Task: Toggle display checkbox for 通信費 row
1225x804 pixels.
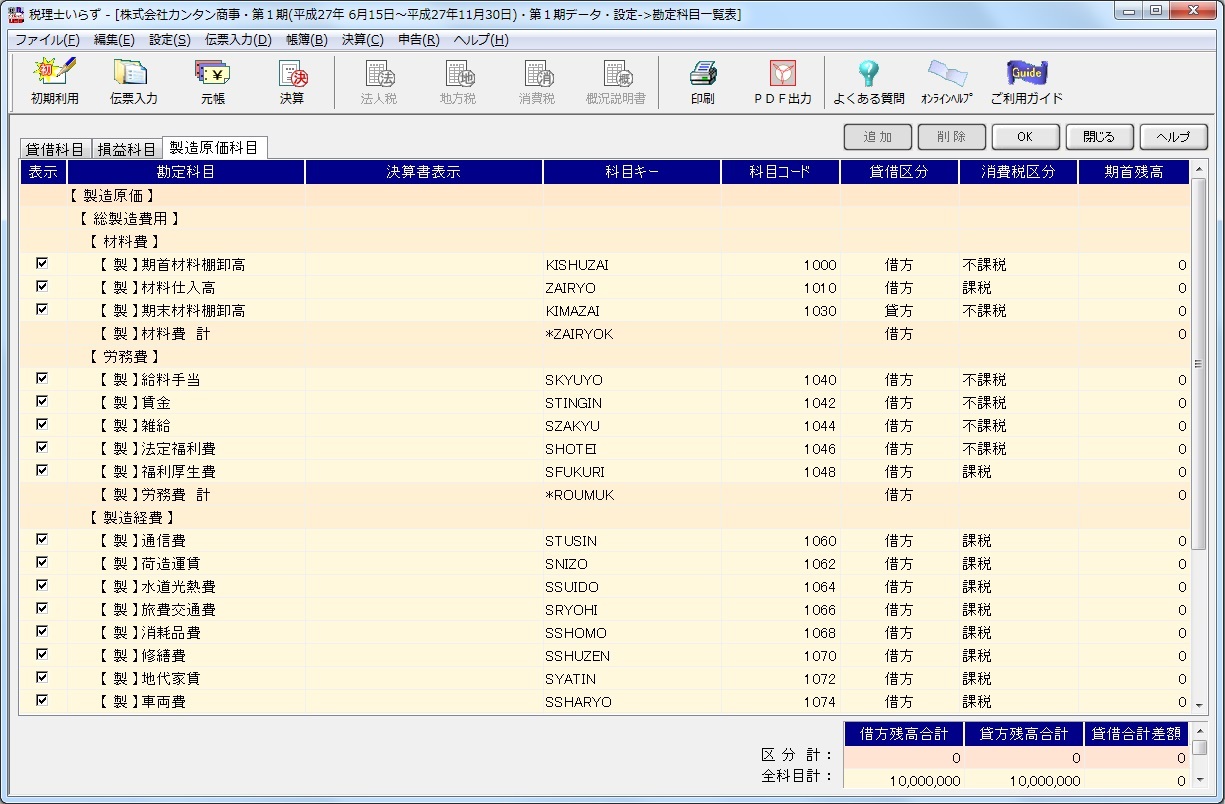Action: (42, 540)
